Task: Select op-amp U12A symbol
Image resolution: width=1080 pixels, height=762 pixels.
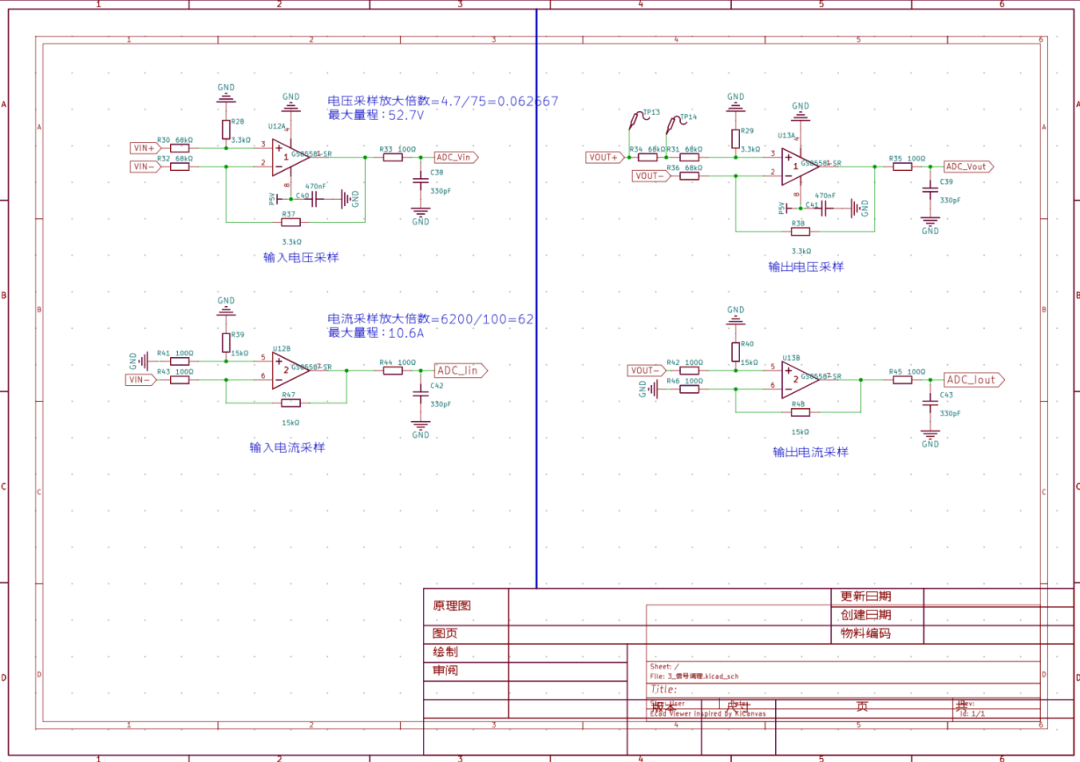Action: [x=289, y=157]
